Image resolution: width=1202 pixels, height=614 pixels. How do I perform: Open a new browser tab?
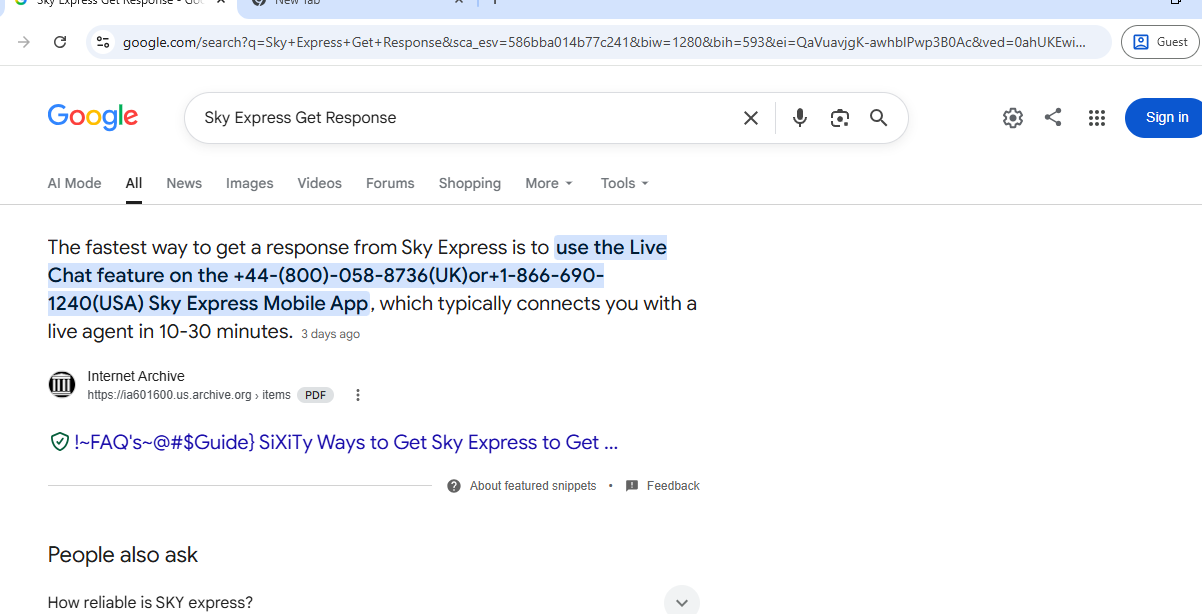pyautogui.click(x=495, y=3)
